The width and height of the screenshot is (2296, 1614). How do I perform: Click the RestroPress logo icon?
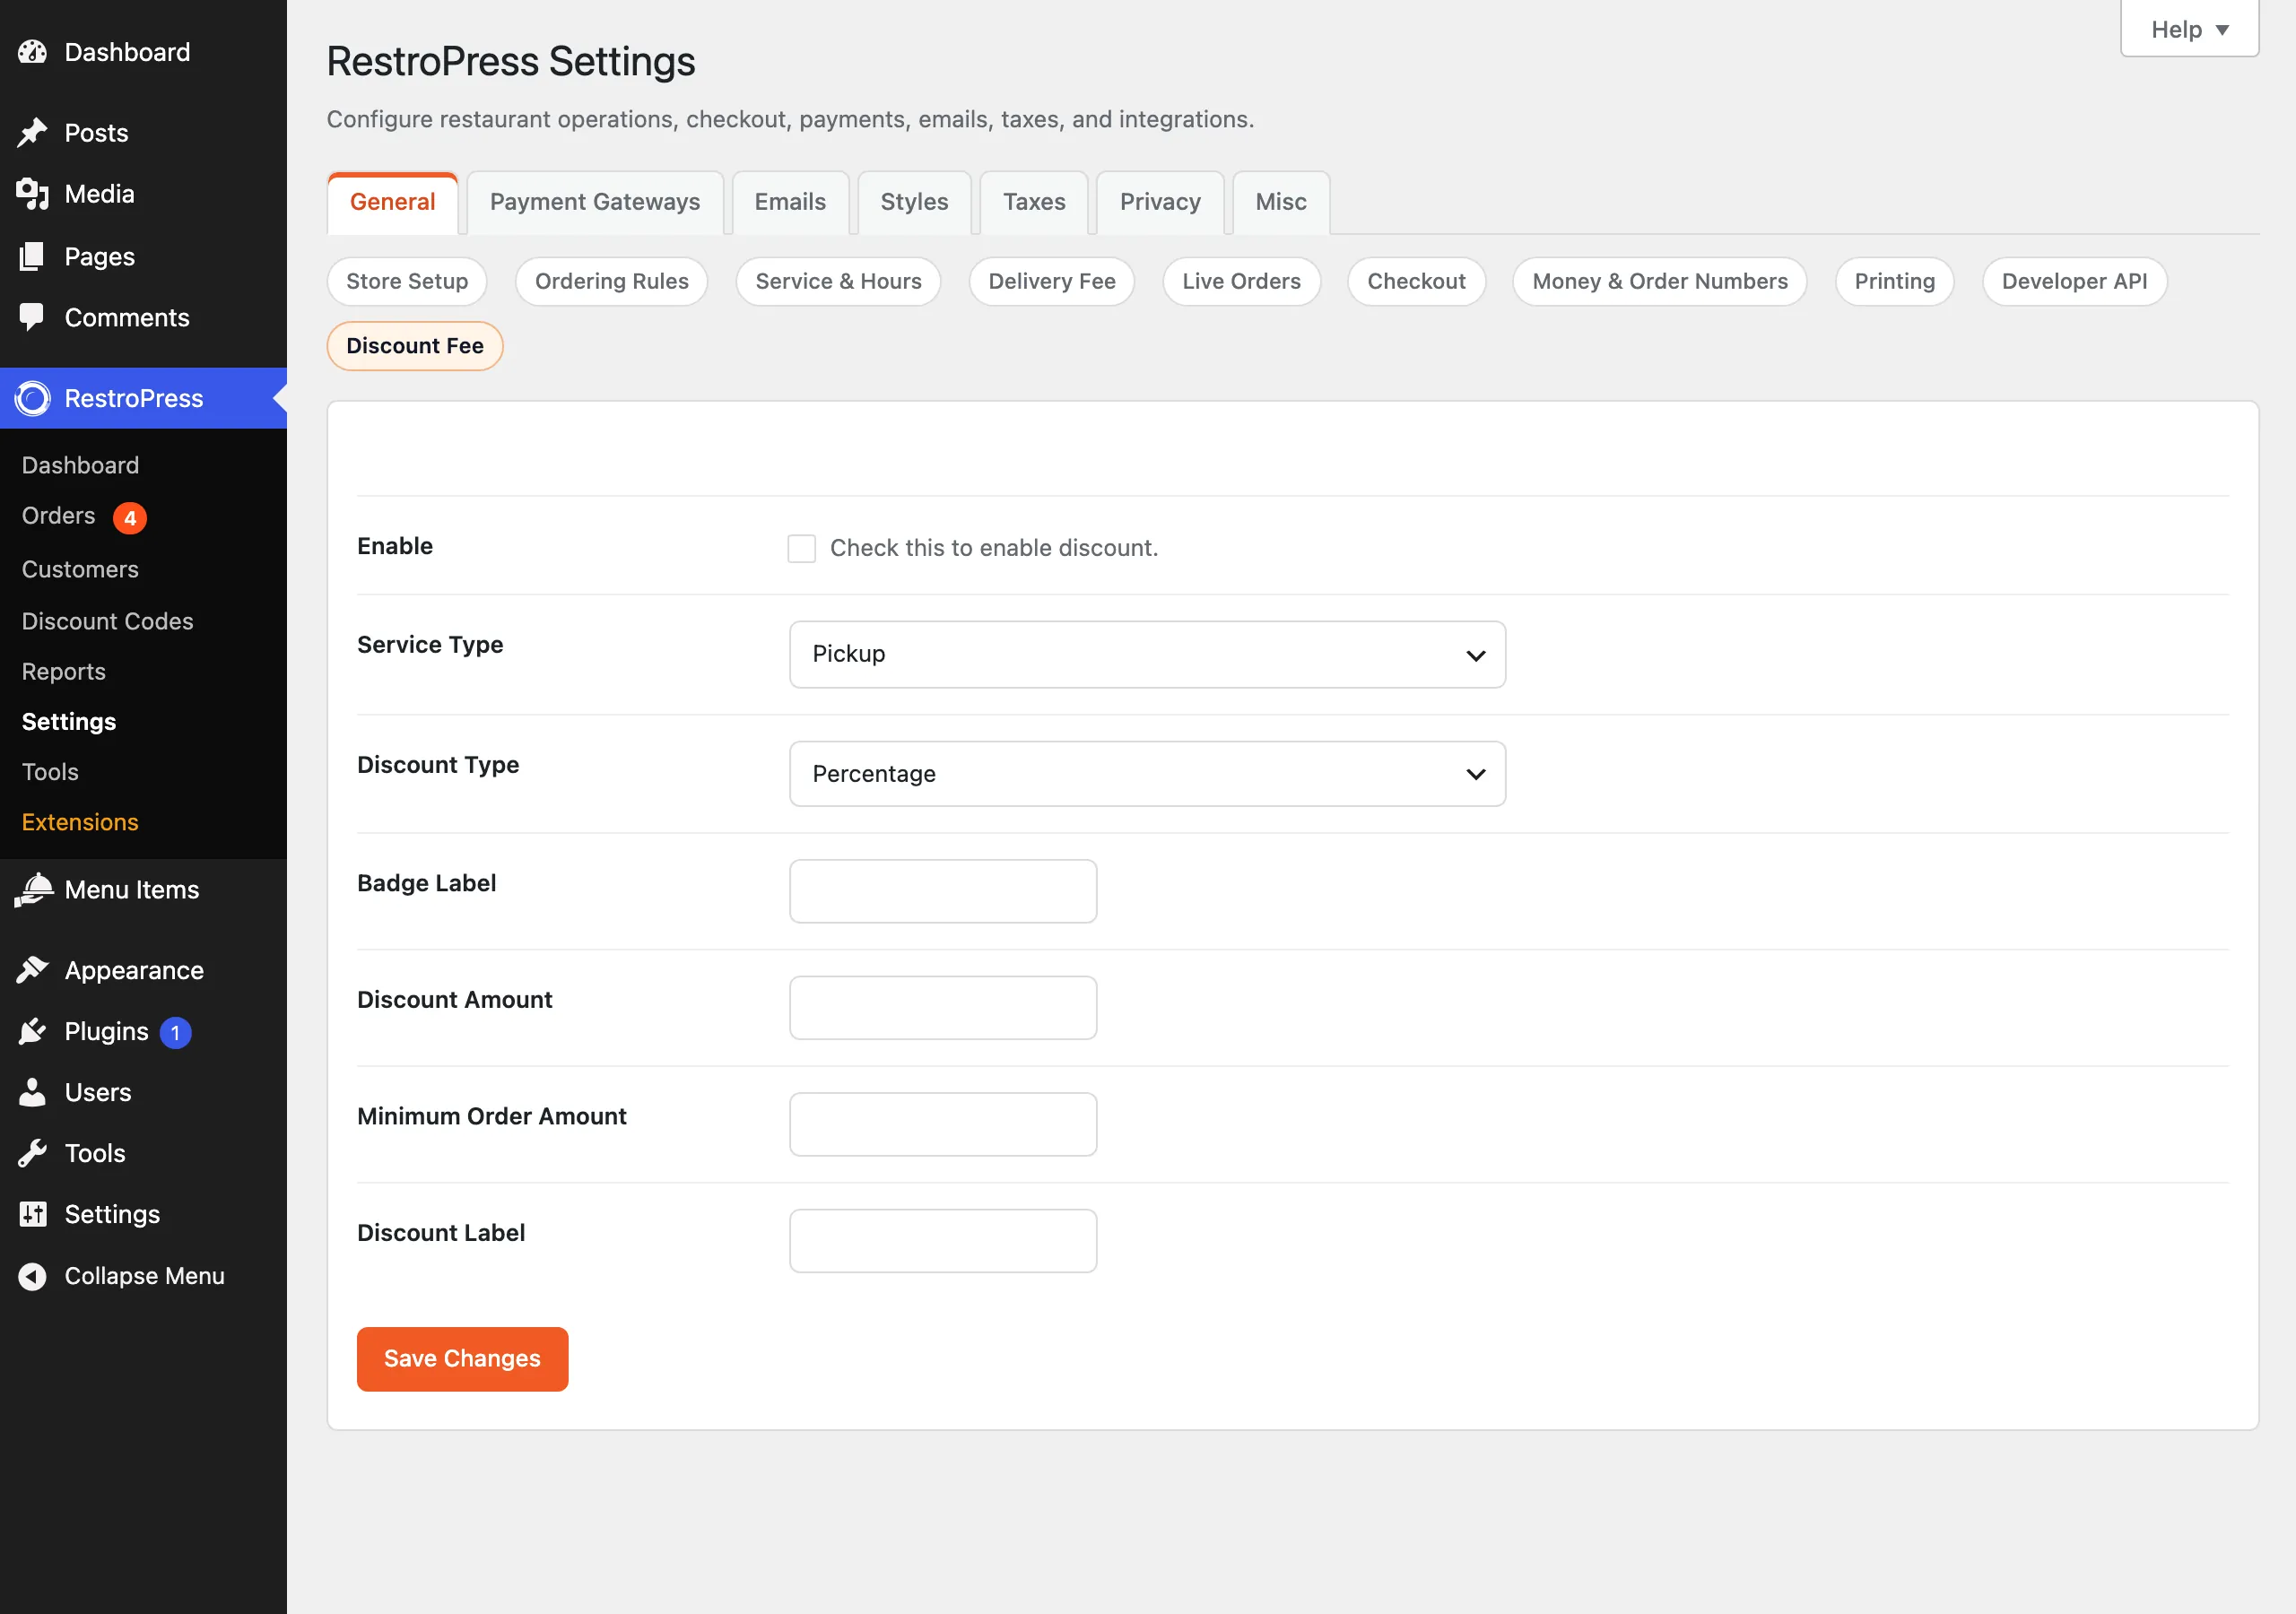pos(32,398)
